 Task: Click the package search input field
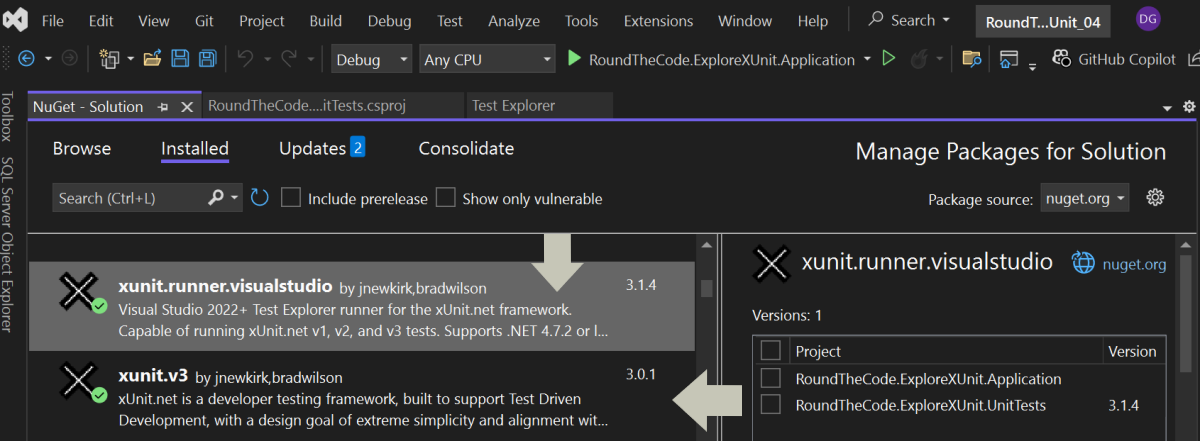[x=130, y=198]
